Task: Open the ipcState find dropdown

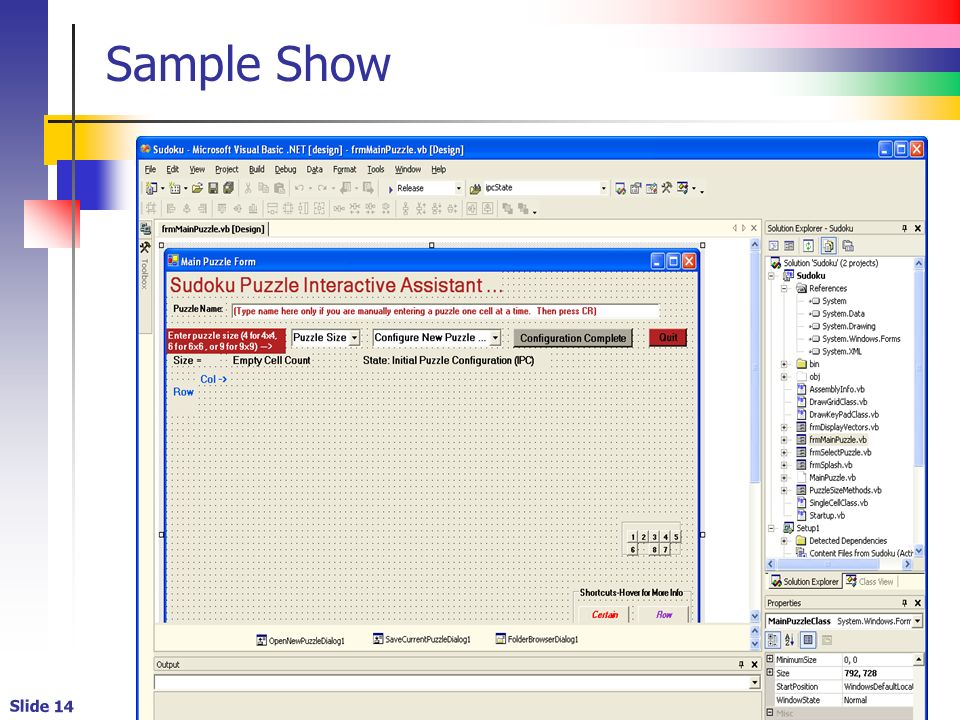Action: 603,189
